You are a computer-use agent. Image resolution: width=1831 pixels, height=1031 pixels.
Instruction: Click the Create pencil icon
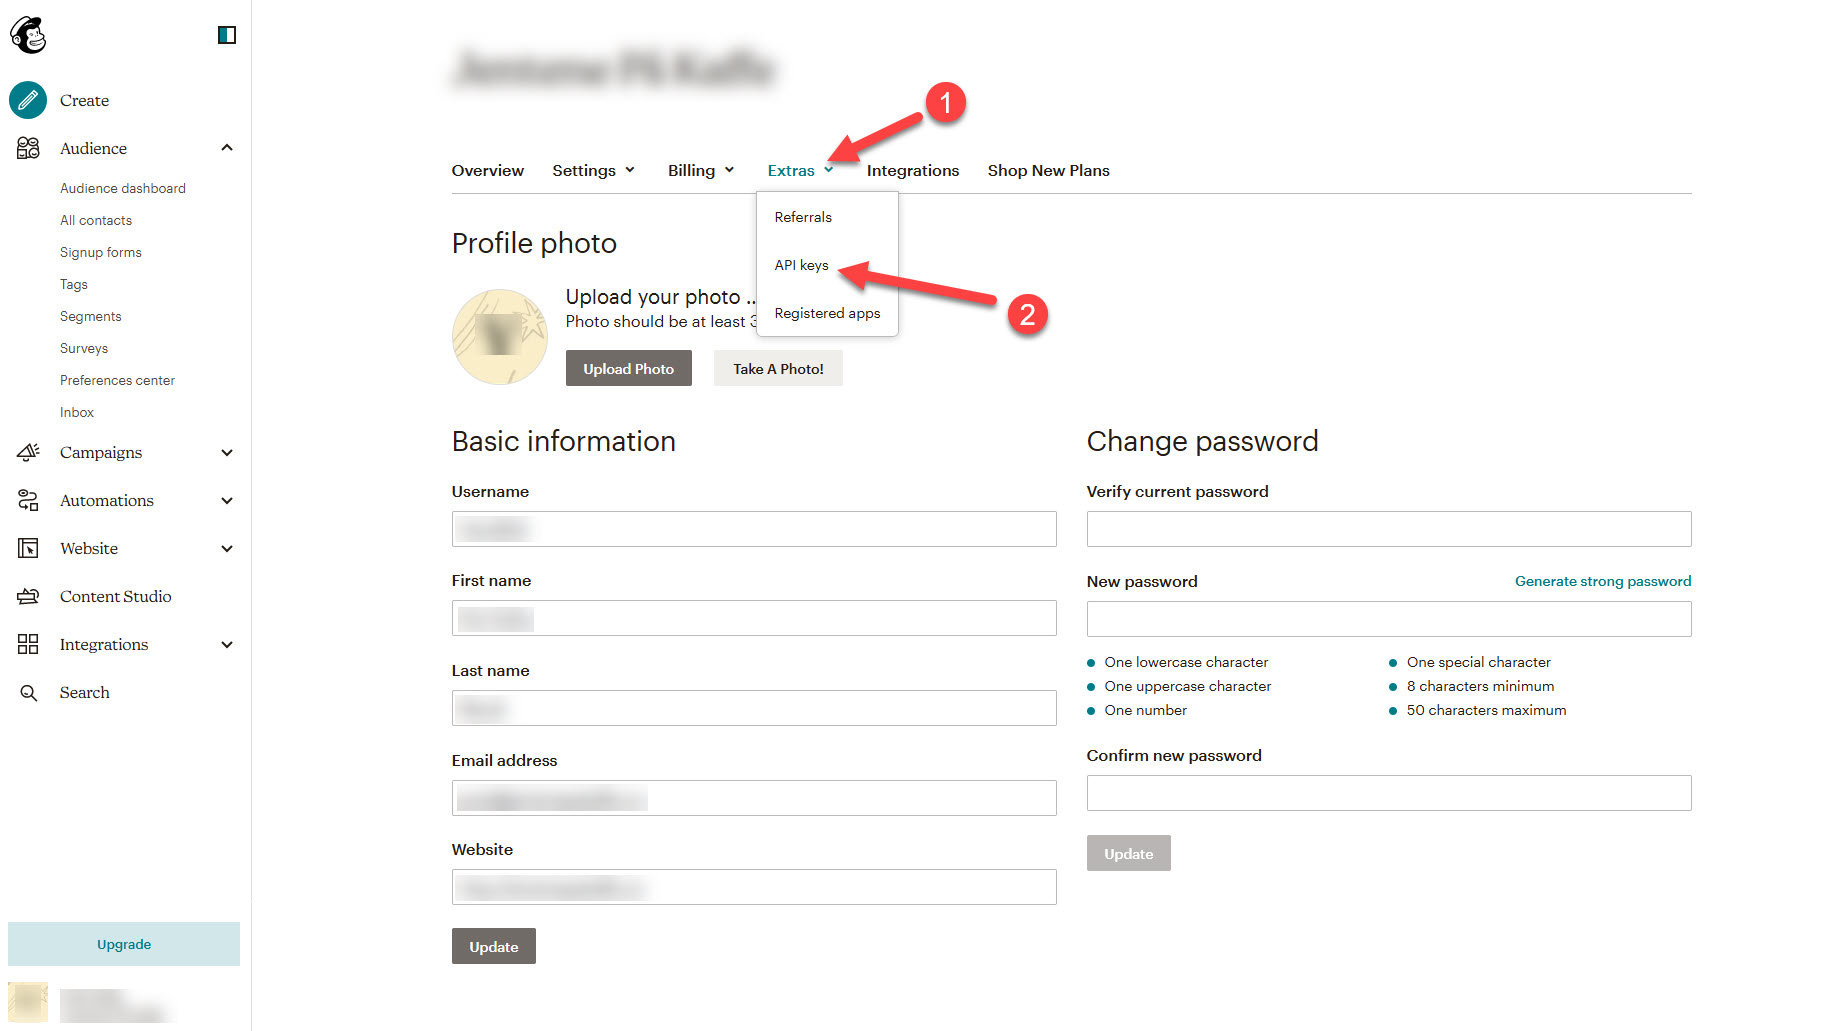pos(28,100)
